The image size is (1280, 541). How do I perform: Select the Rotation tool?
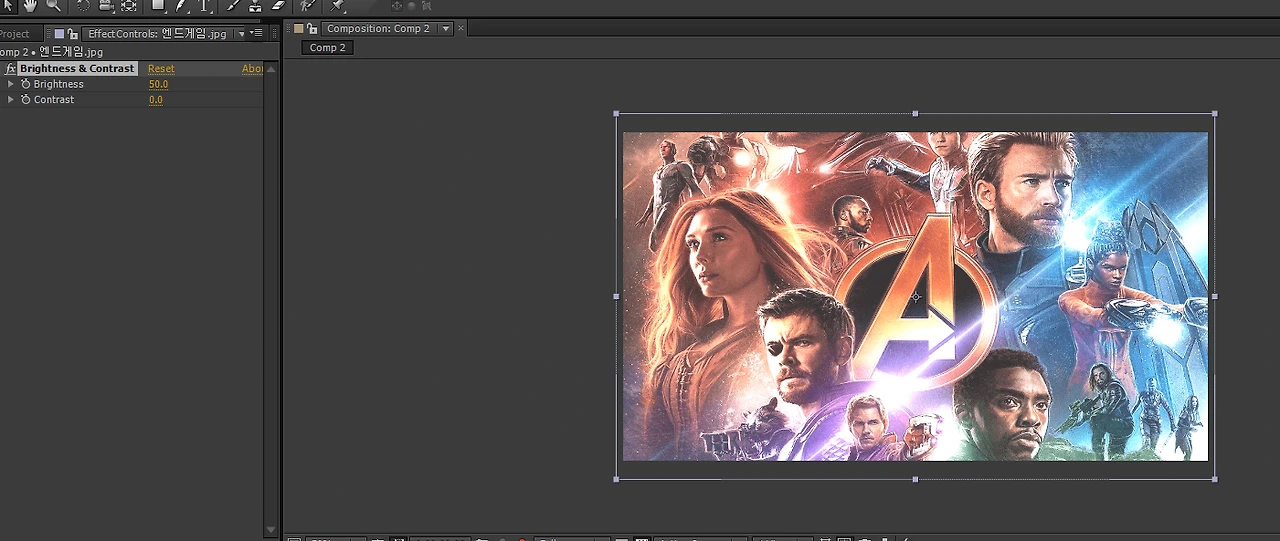pyautogui.click(x=83, y=5)
